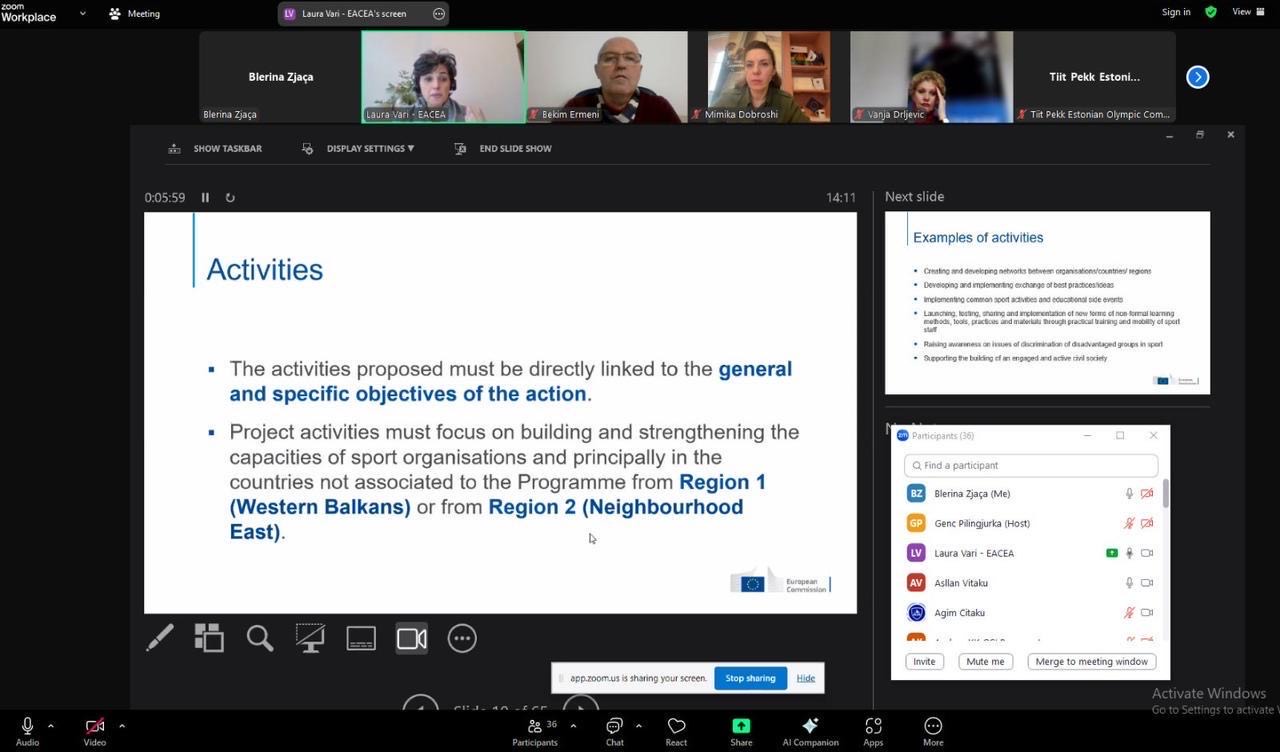Expand the caret next to Participants
1280x752 pixels.
(x=573, y=726)
